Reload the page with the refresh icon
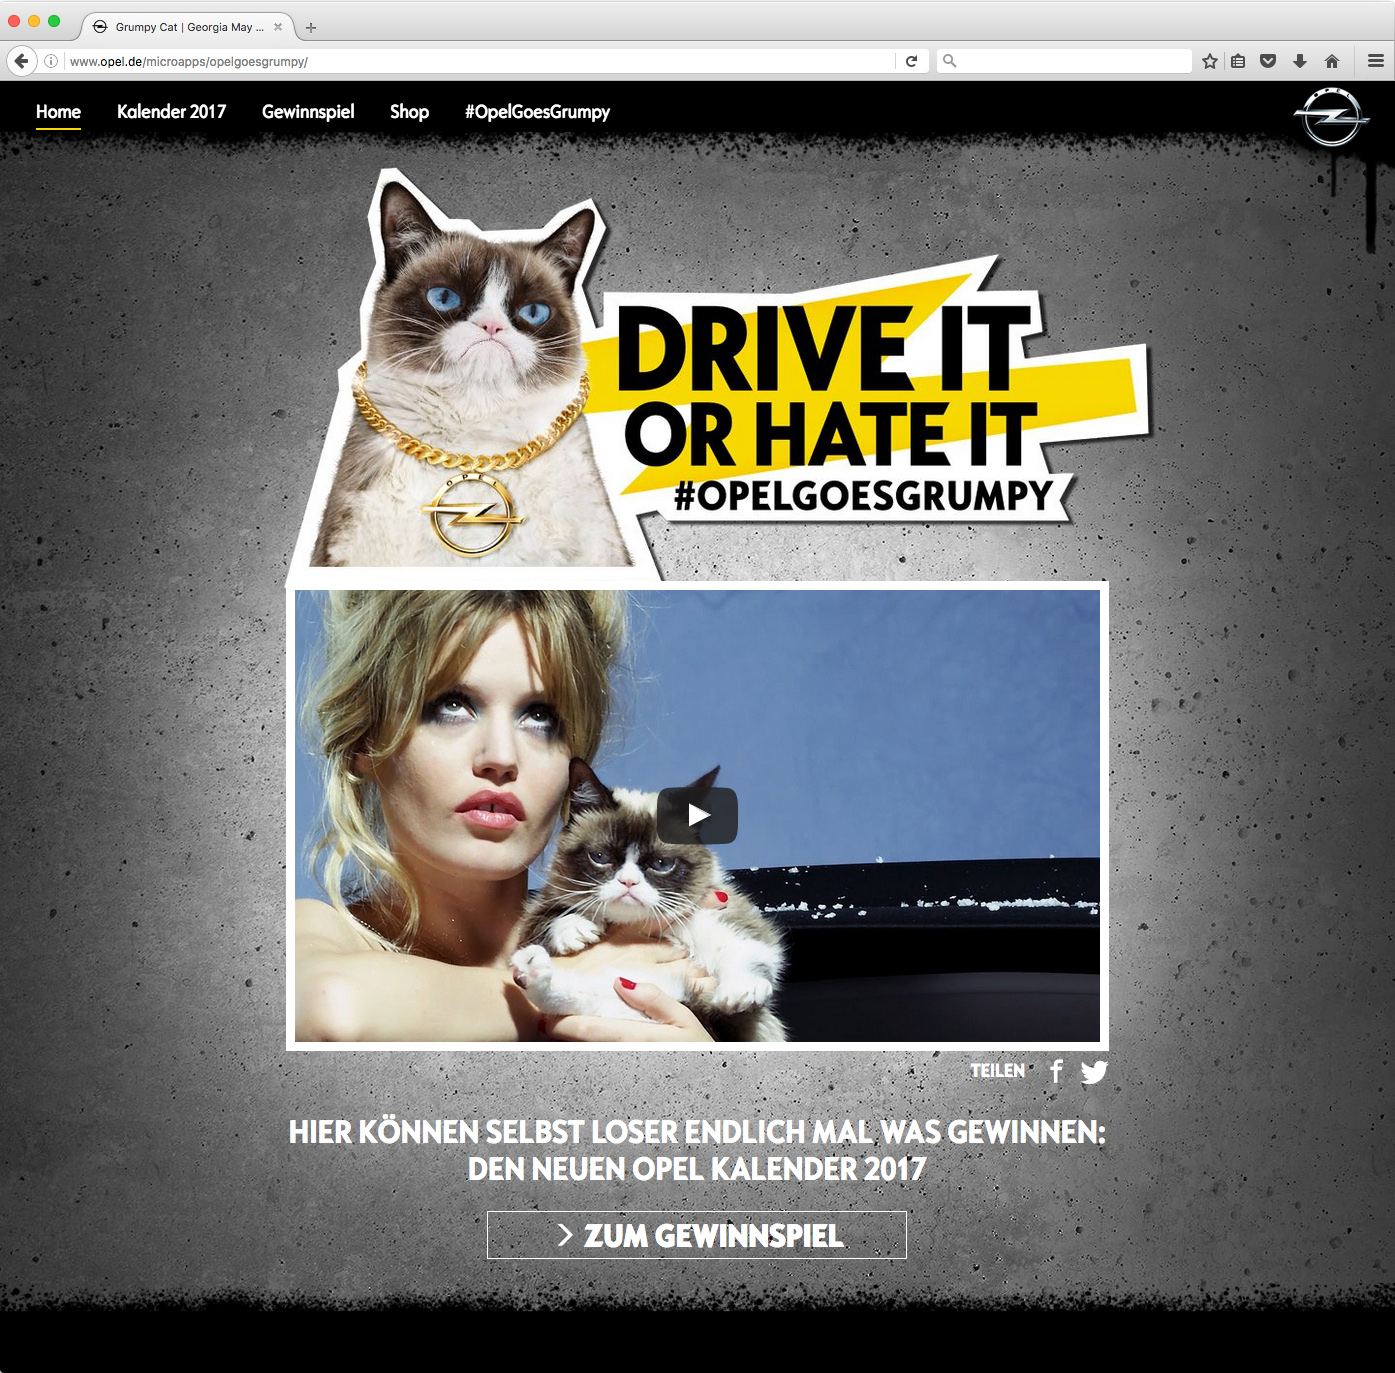Viewport: 1395px width, 1373px height. pyautogui.click(x=911, y=61)
